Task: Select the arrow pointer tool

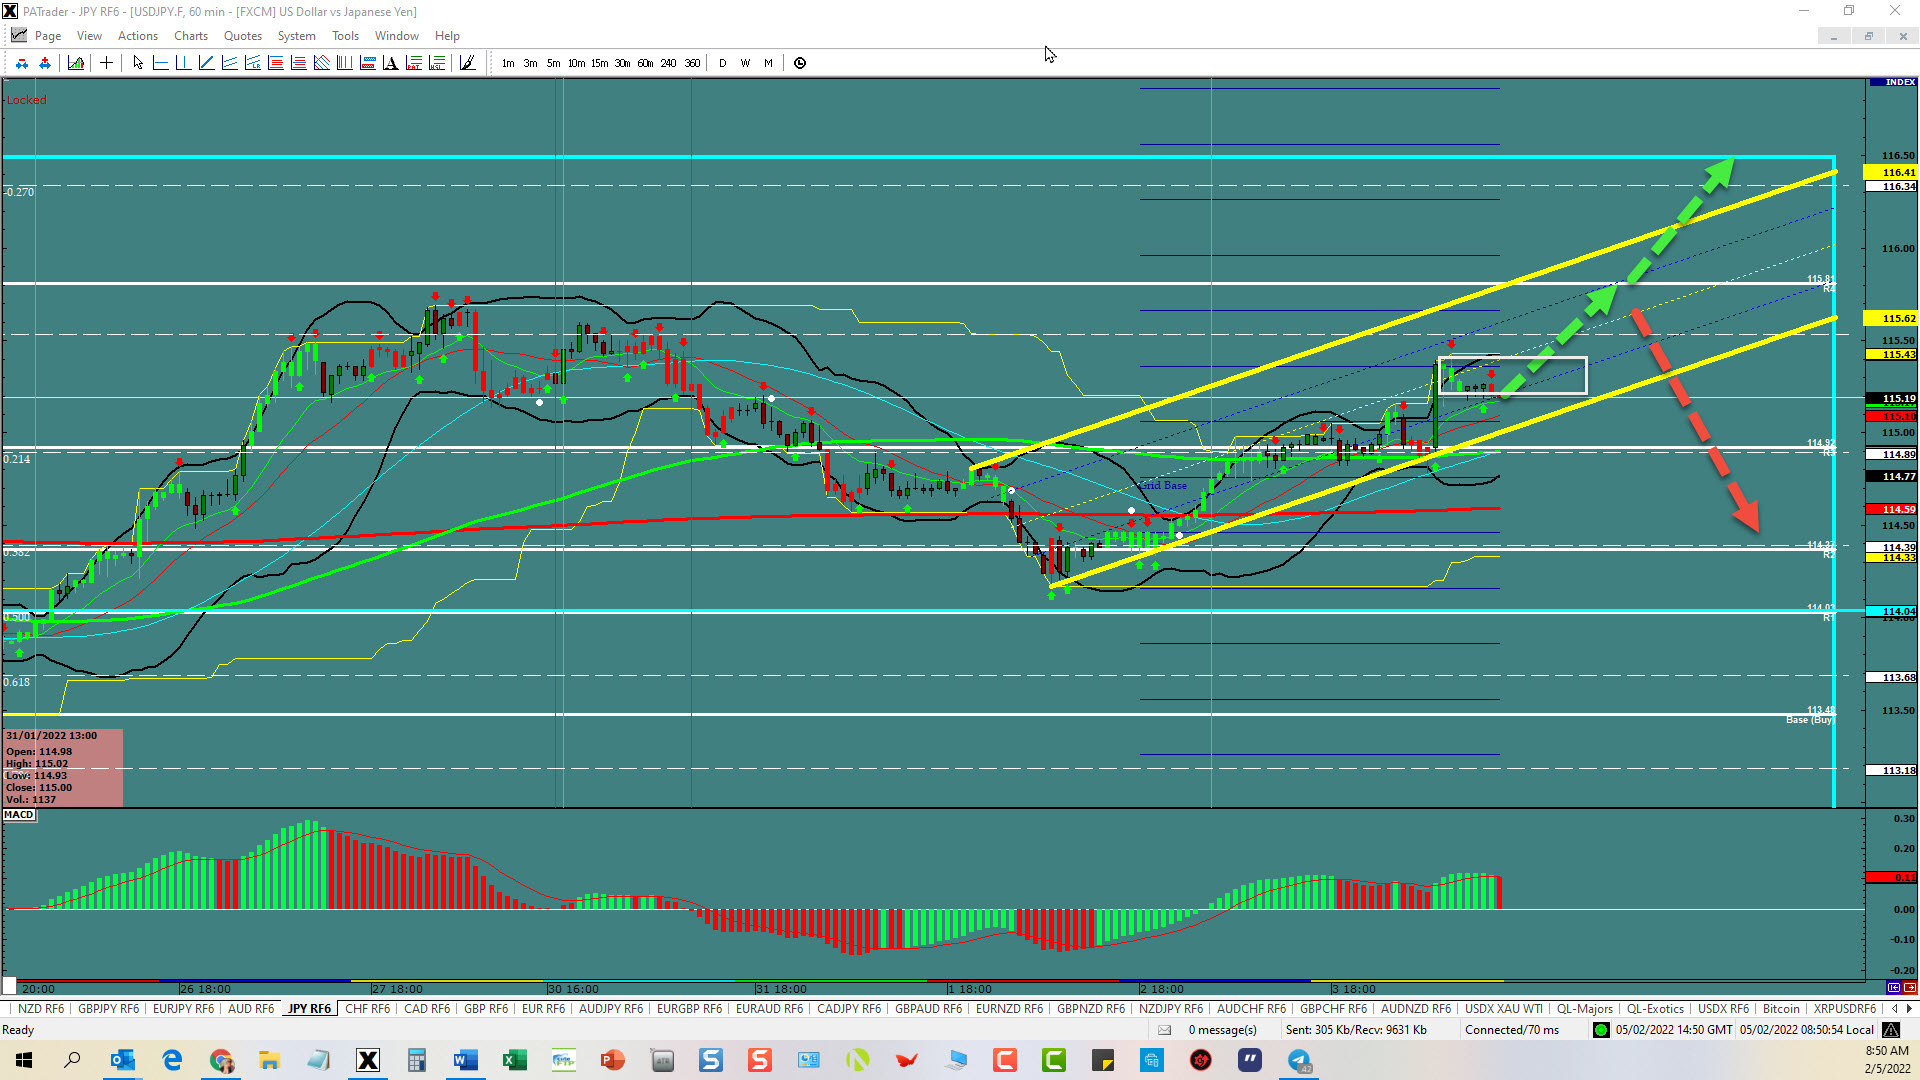Action: click(138, 63)
